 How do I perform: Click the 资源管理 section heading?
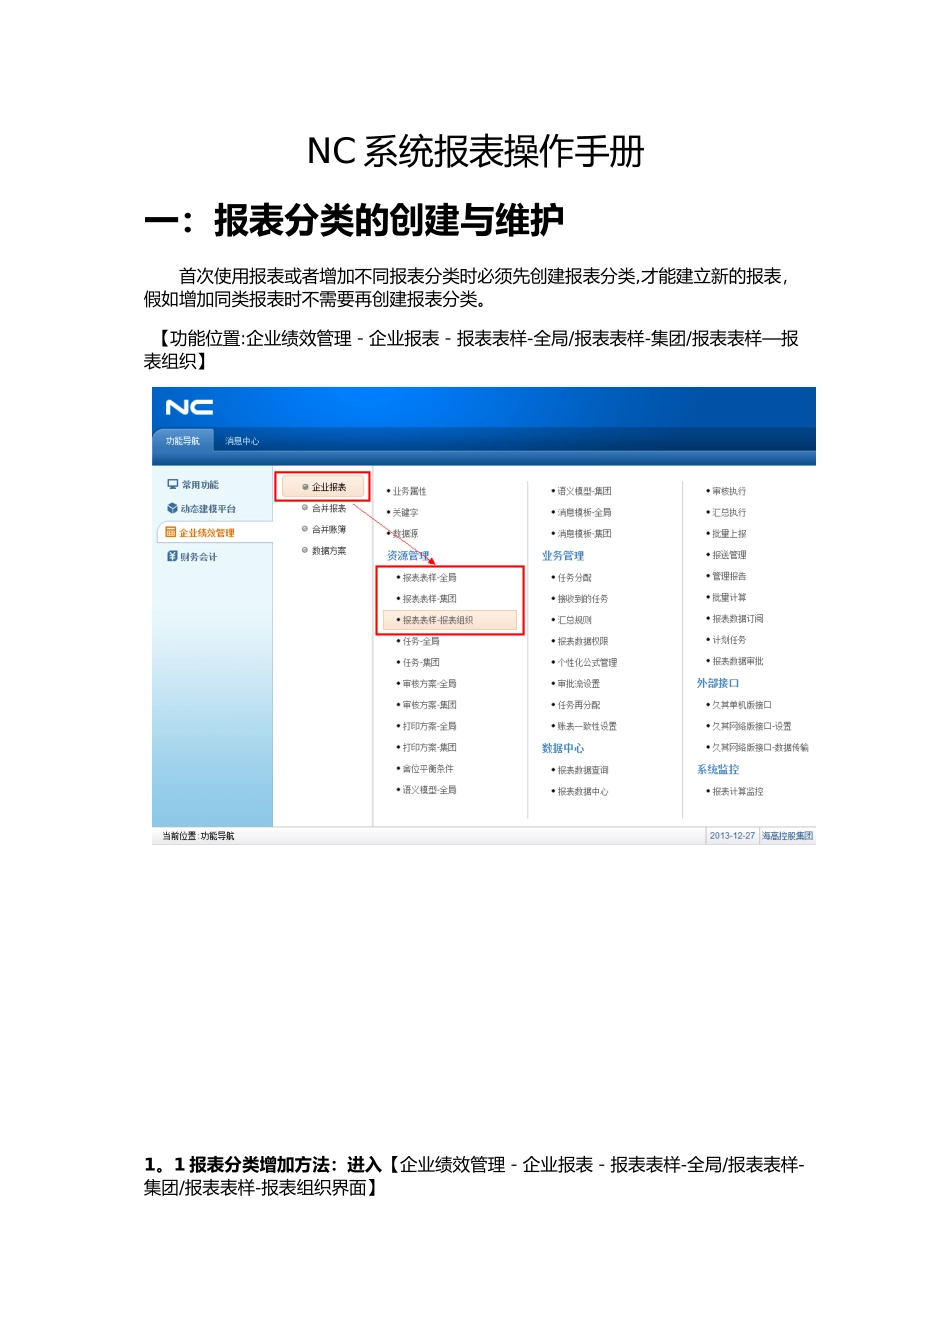click(408, 556)
